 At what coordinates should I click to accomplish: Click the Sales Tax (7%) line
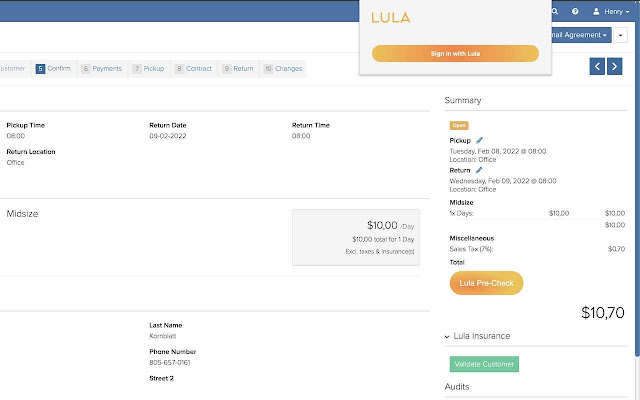coord(537,249)
